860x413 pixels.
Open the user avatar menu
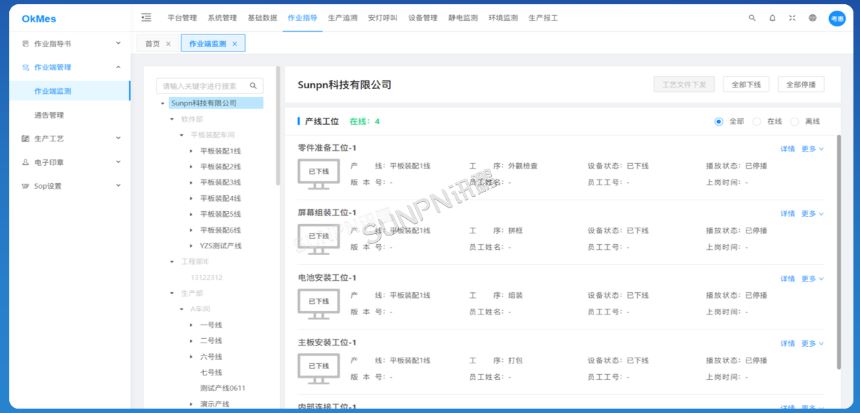(837, 18)
